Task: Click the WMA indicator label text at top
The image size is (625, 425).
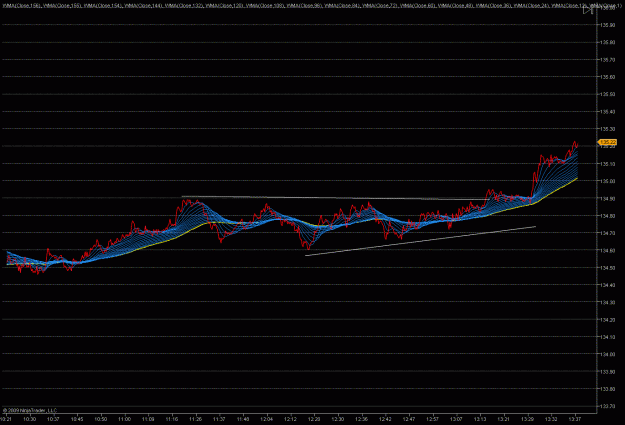Action: [312, 6]
